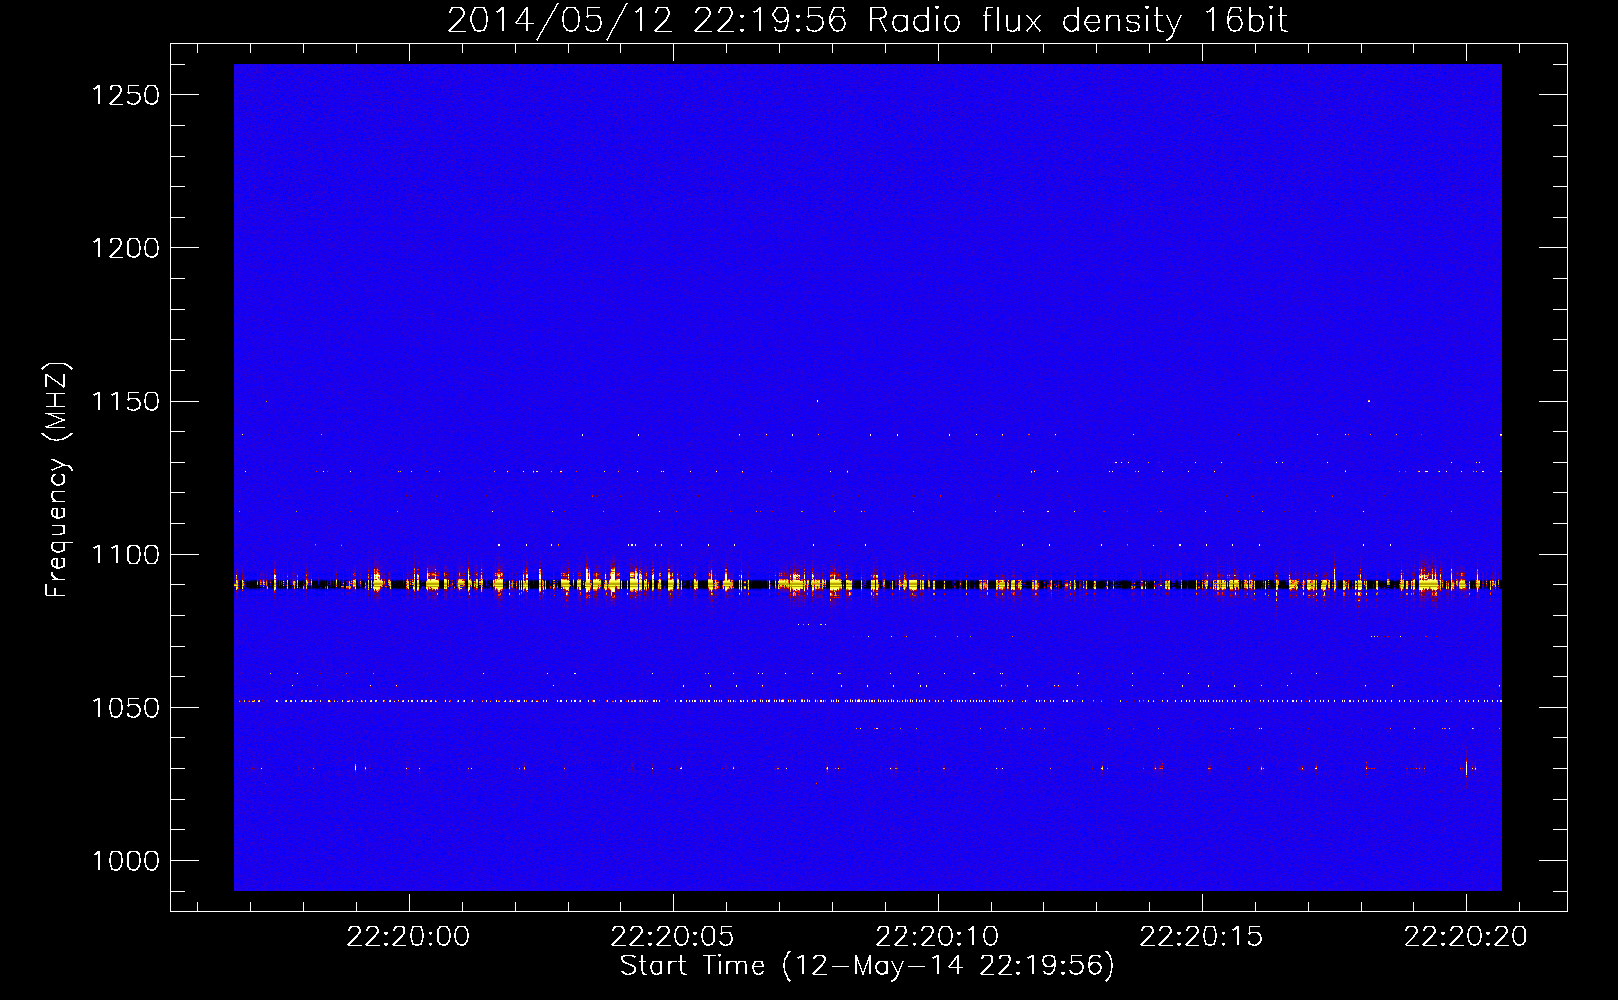1618x1000 pixels.
Task: Click the 22:20:20 time tick label
Action: pyautogui.click(x=1466, y=937)
